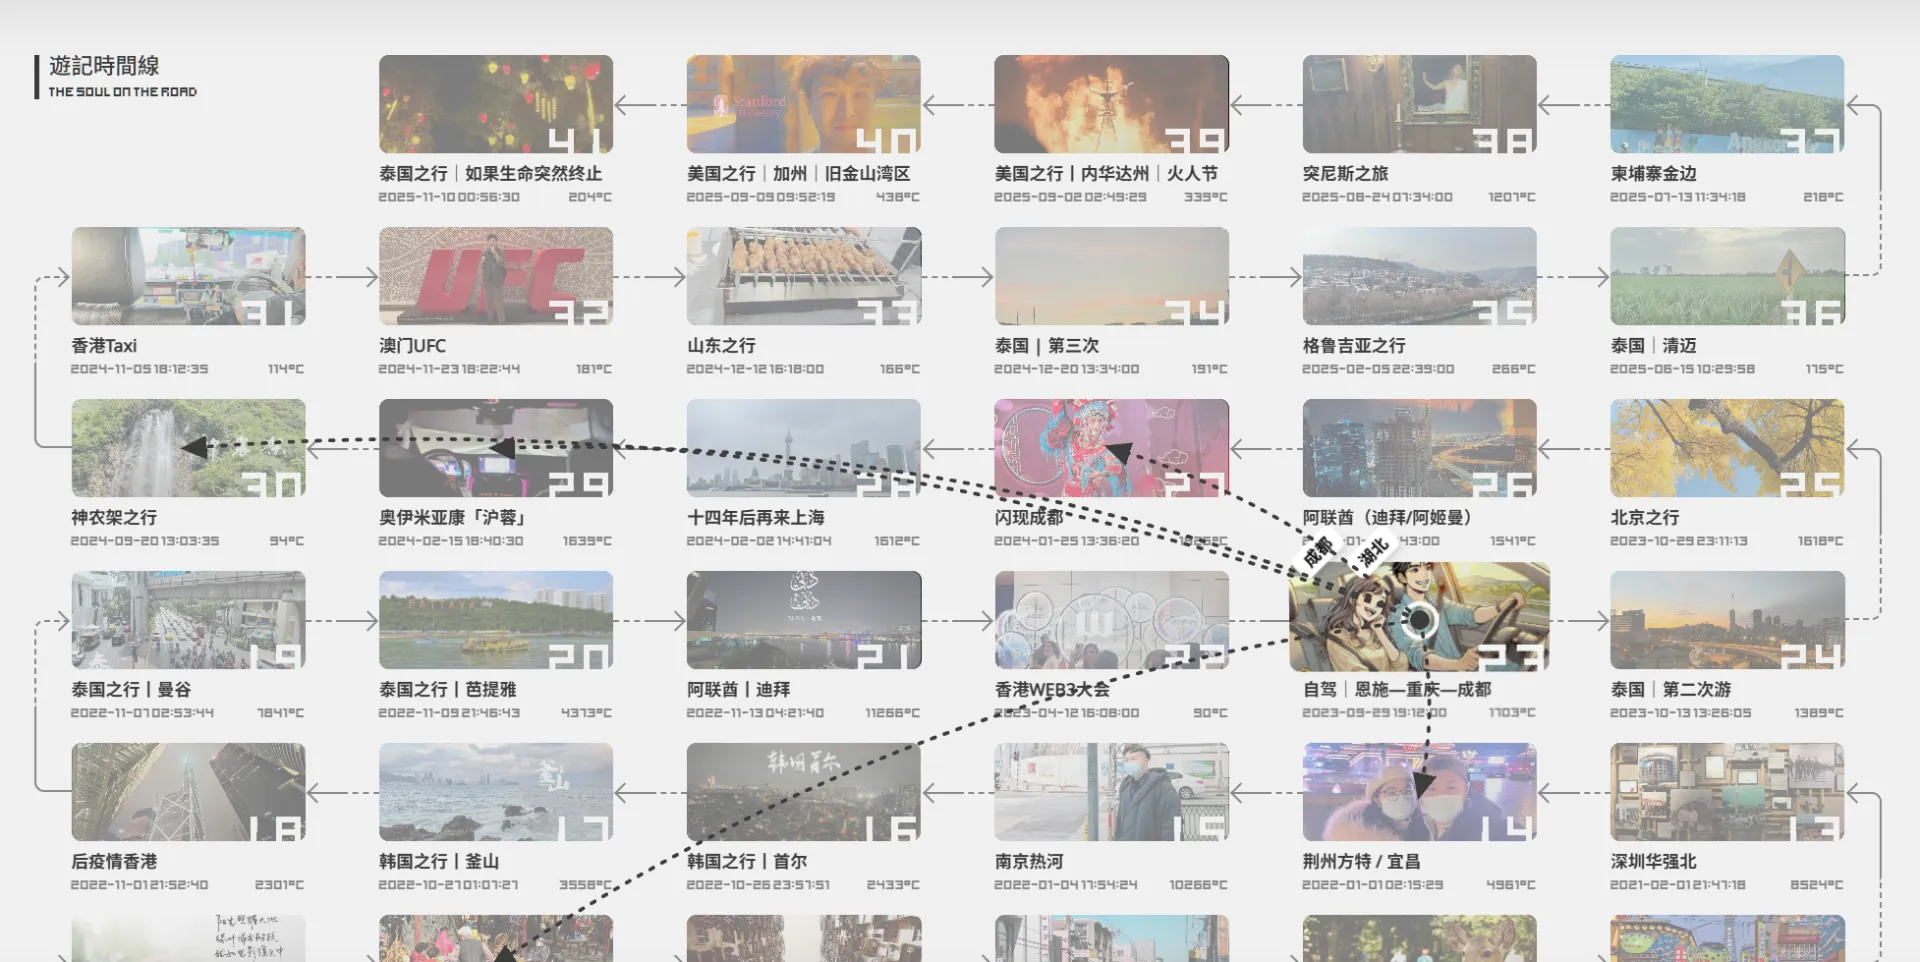
Task: Click the 成都 tag on the road-trip card
Action: pos(1318,551)
